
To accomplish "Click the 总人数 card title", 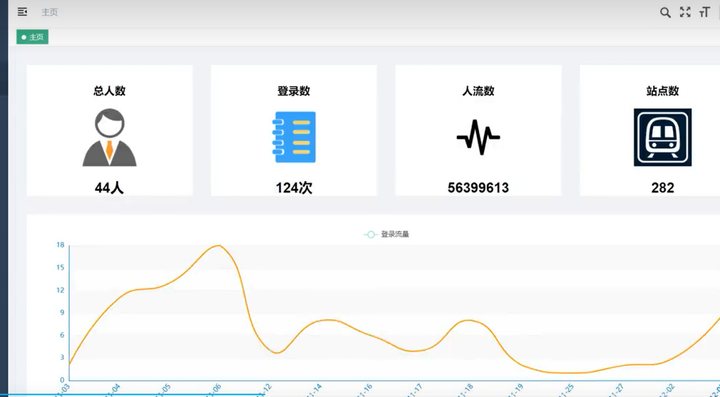I will (109, 91).
